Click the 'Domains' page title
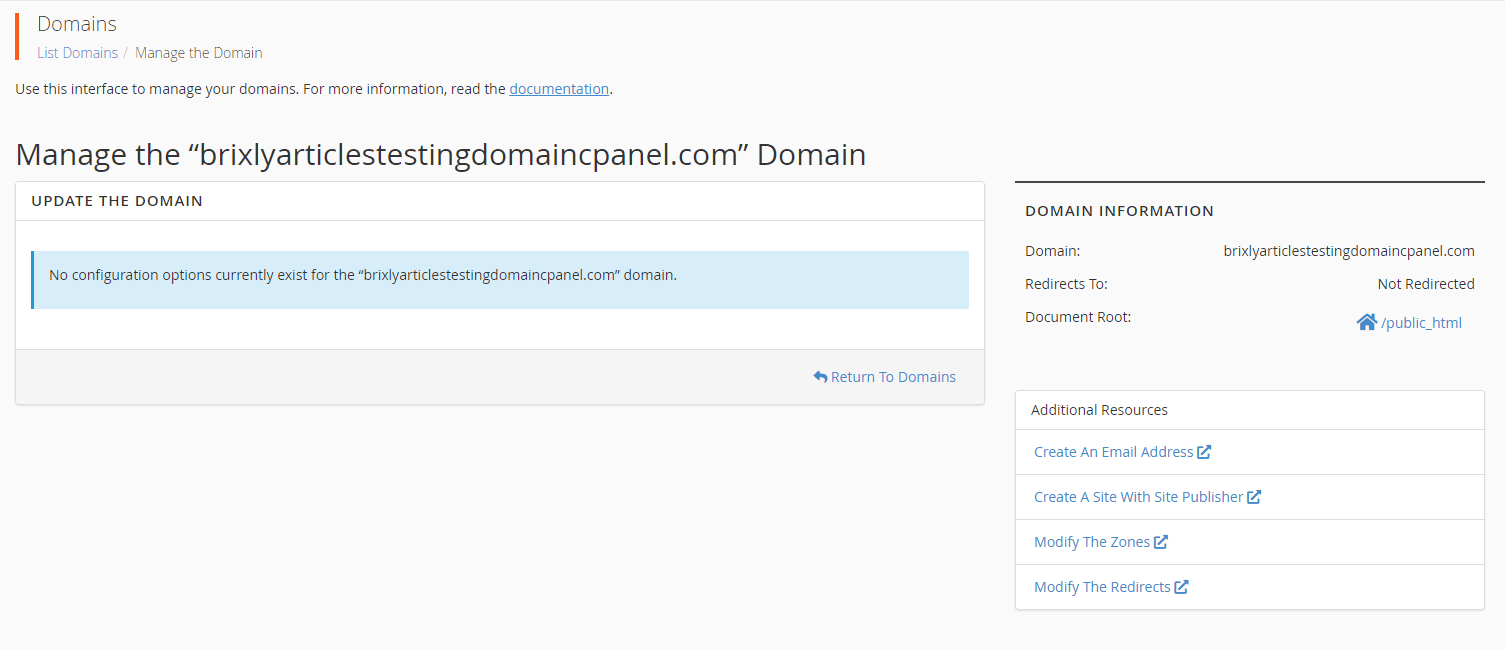Viewport: 1505px width, 649px height. pos(77,24)
